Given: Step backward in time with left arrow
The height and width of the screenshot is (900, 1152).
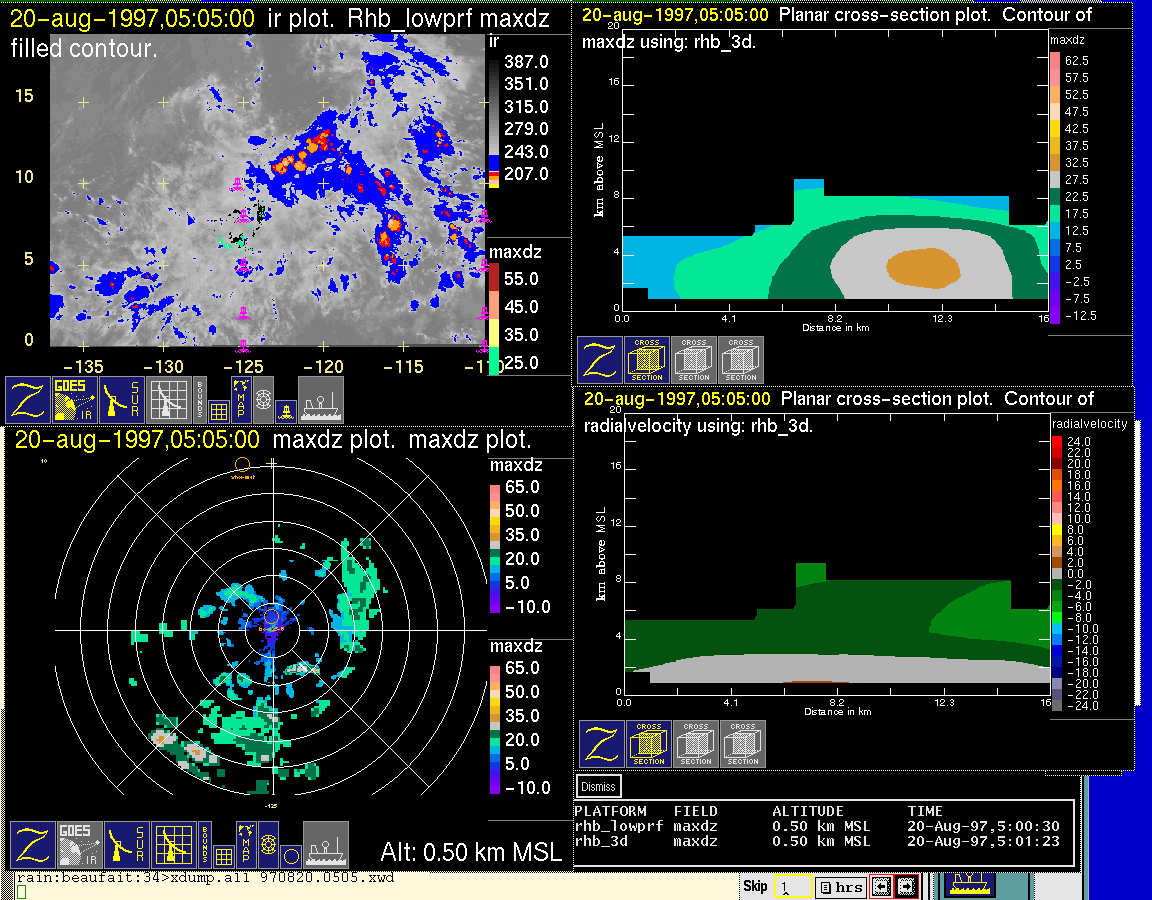Looking at the screenshot, I should coord(880,886).
